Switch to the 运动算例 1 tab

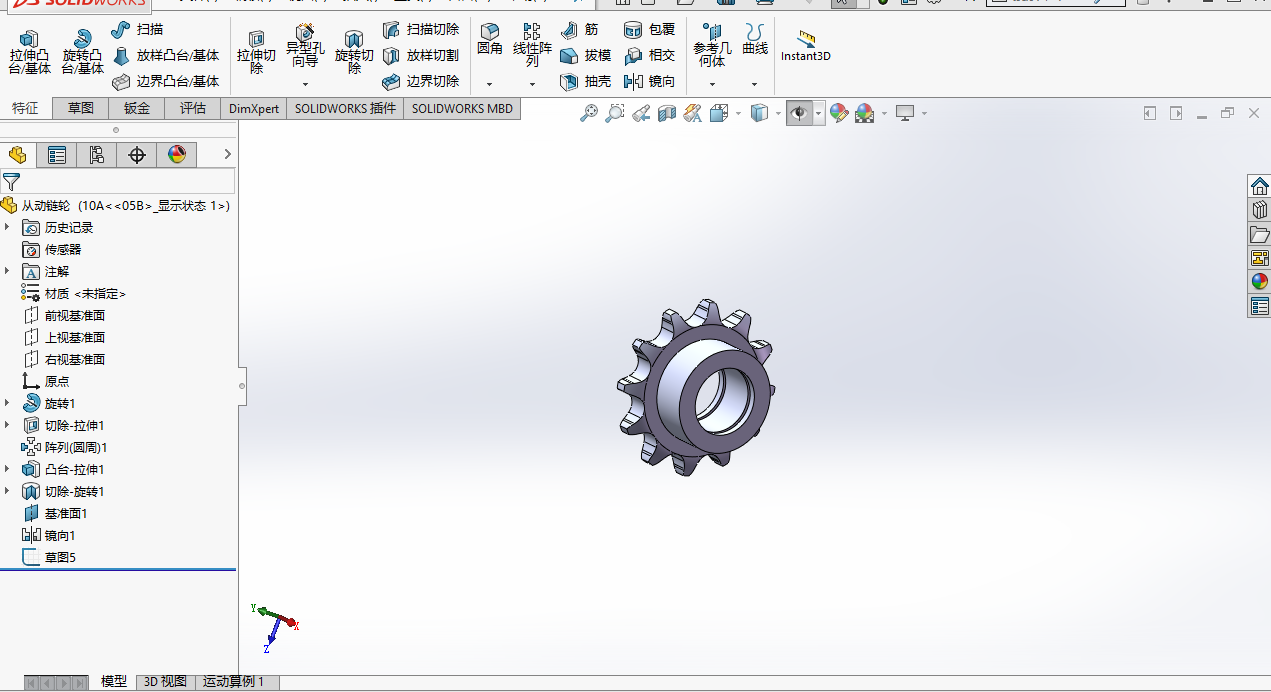click(x=234, y=682)
